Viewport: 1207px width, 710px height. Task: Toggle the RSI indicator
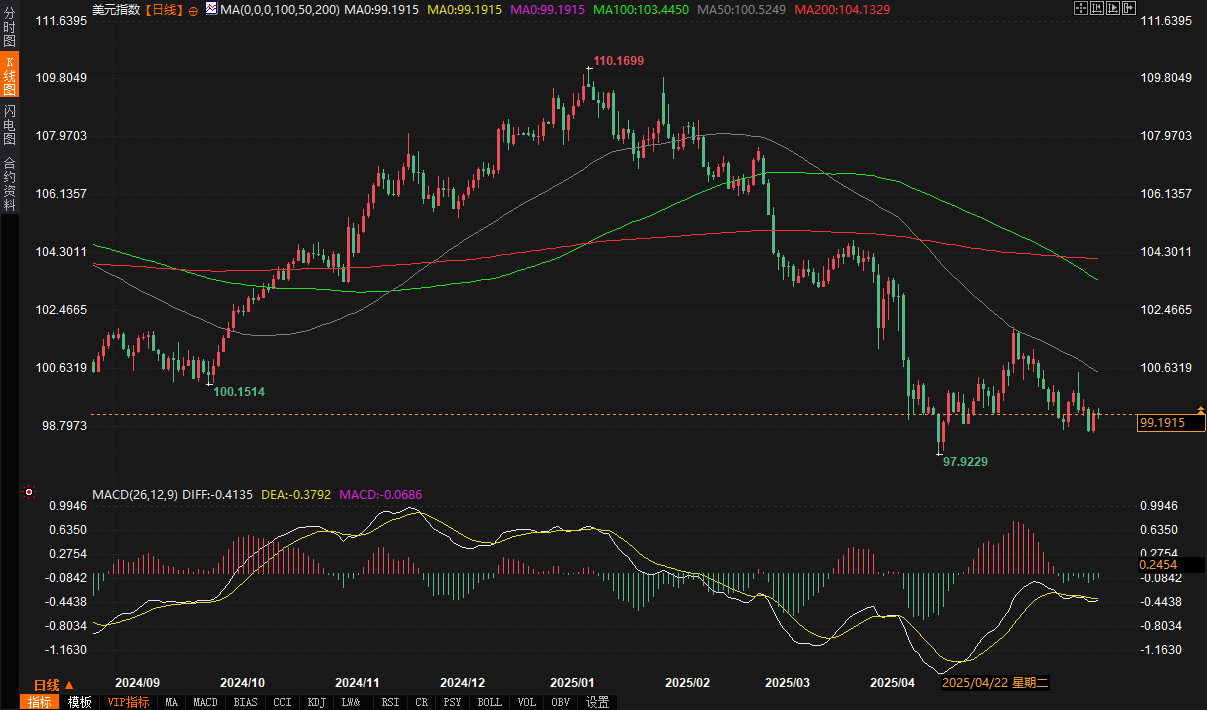pyautogui.click(x=390, y=702)
